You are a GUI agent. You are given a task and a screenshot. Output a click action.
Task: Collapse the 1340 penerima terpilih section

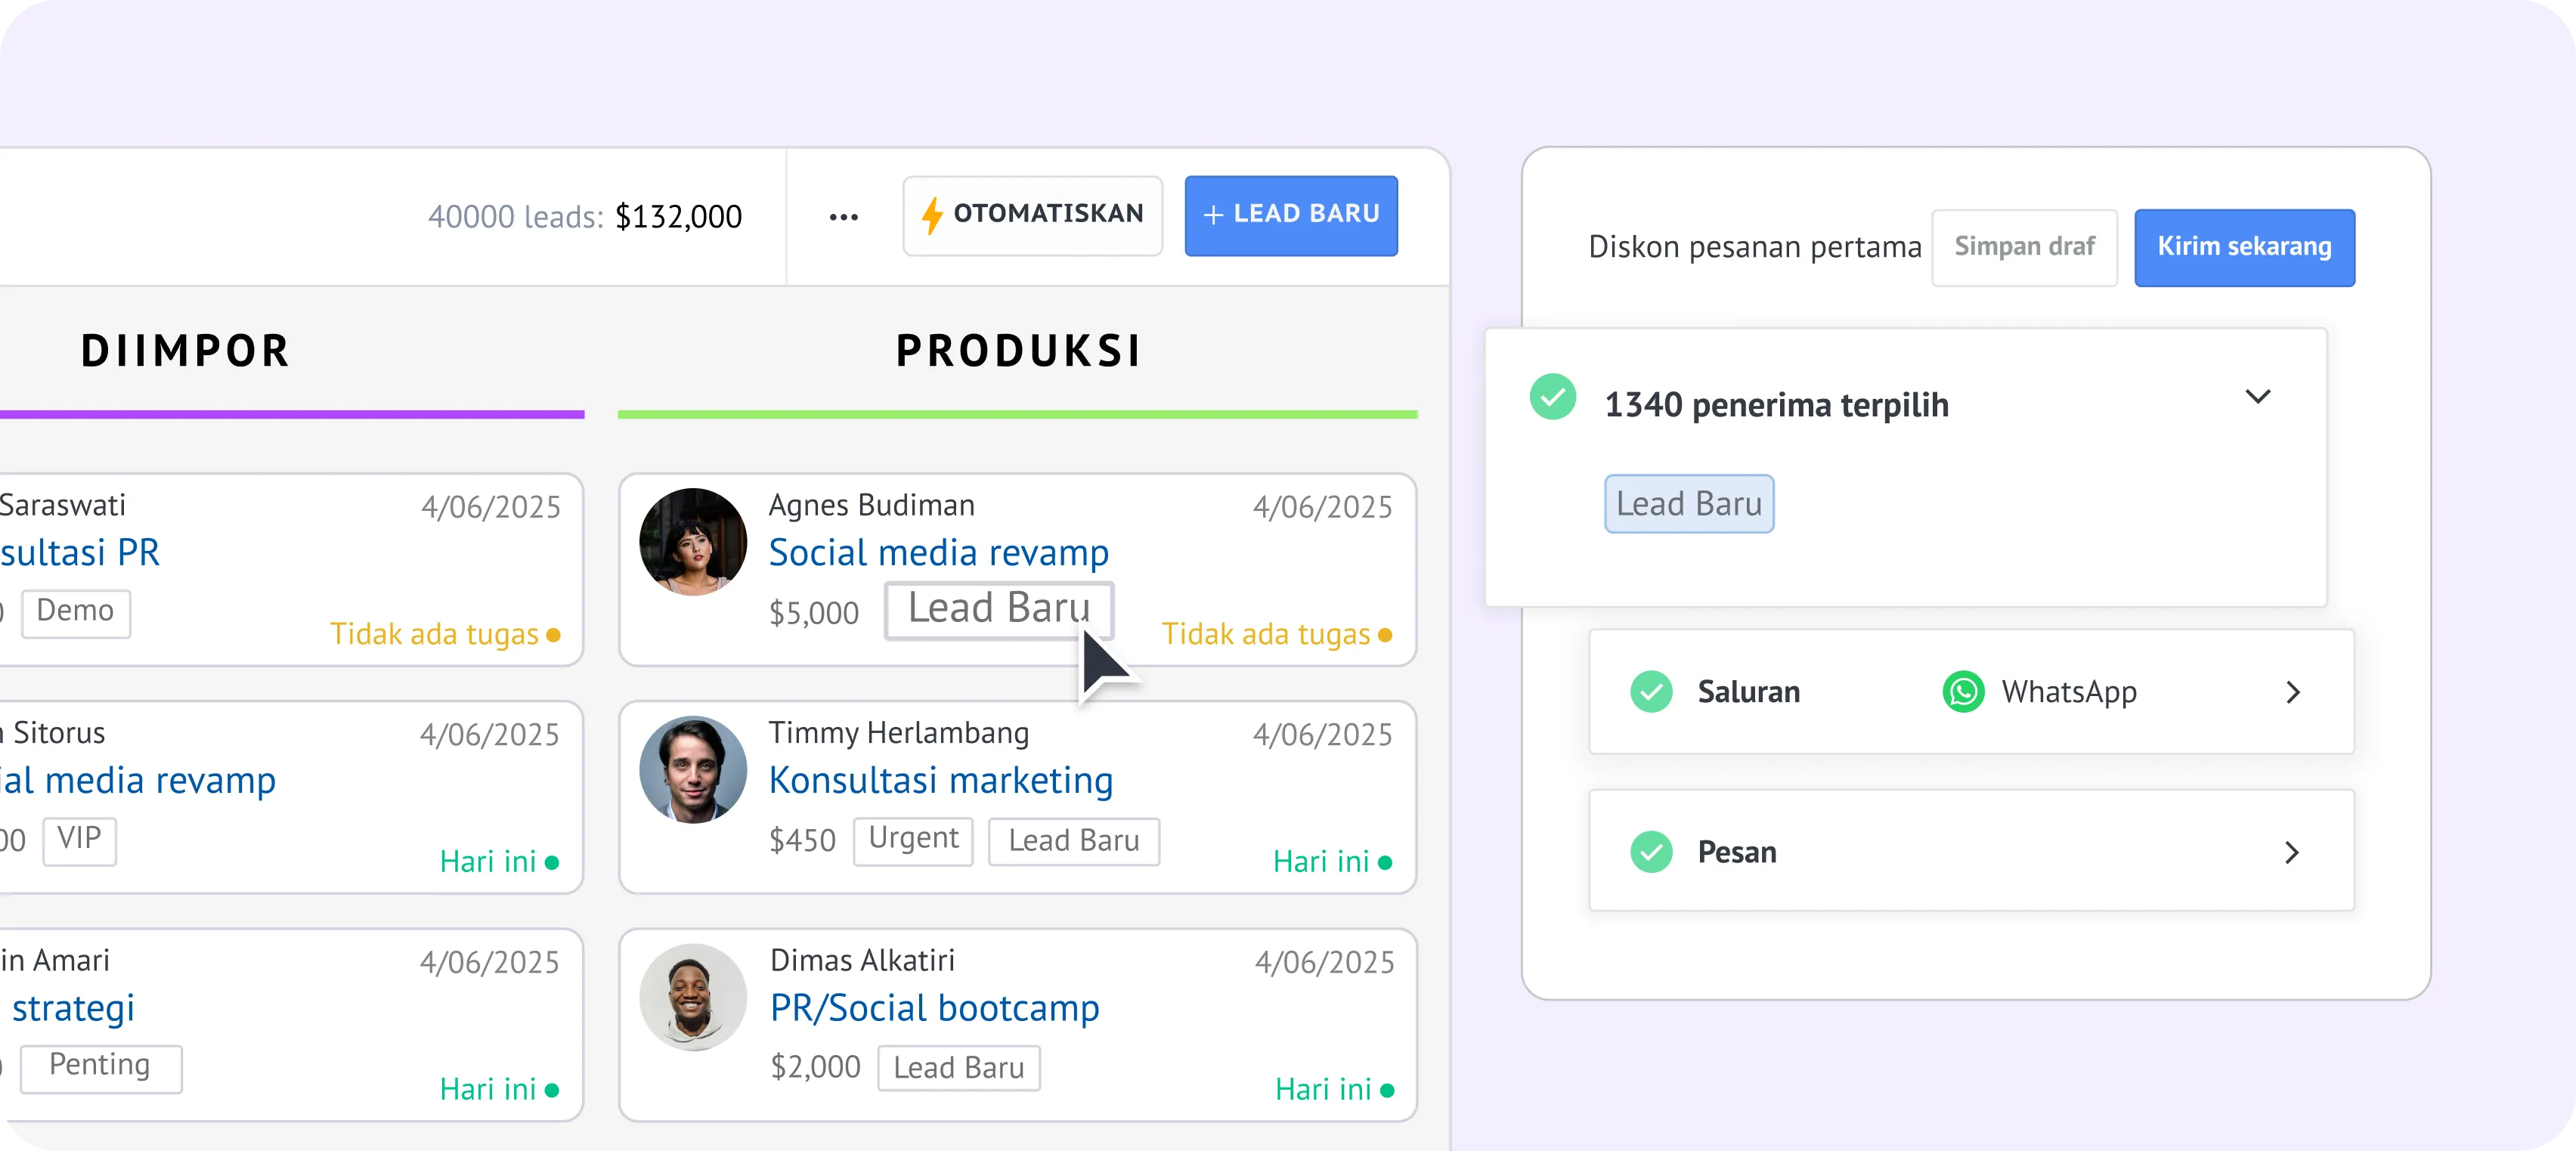(x=2257, y=397)
